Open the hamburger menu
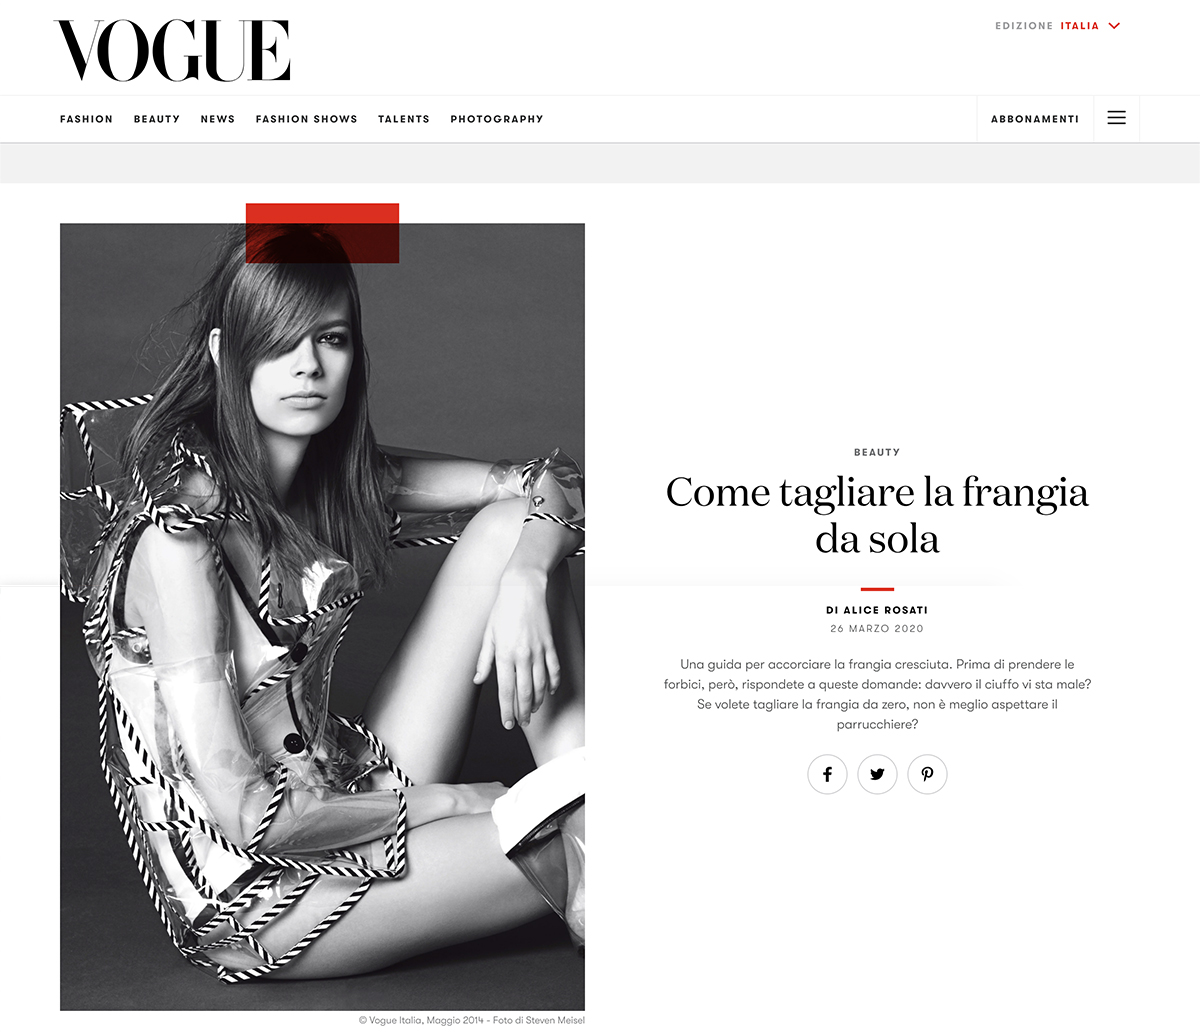The height and width of the screenshot is (1033, 1200). coord(1117,118)
